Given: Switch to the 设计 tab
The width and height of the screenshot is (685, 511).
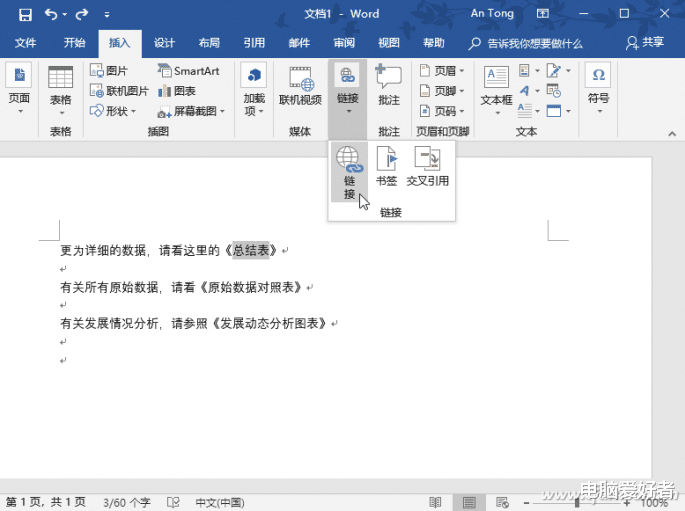Looking at the screenshot, I should coord(164,43).
